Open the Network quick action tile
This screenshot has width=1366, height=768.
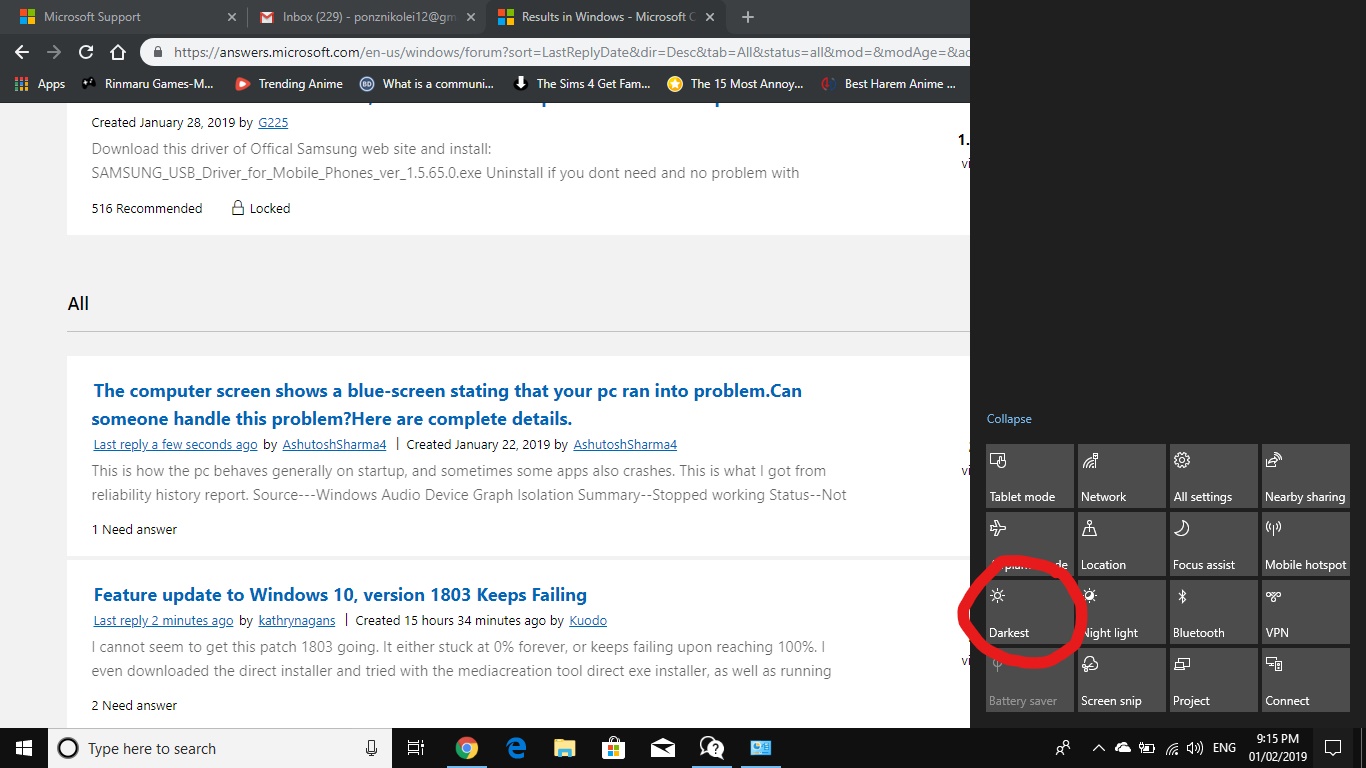[1122, 476]
